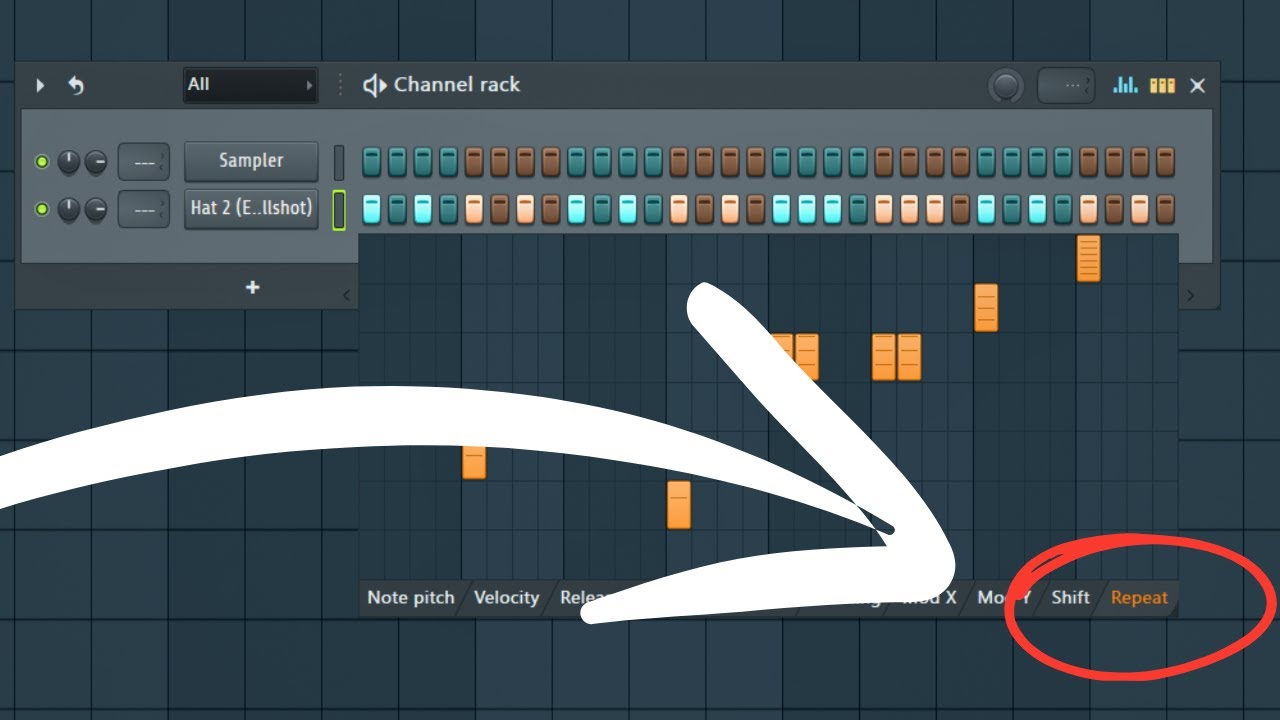This screenshot has width=1280, height=720.
Task: Mute the Sampler channel green LED
Action: tap(42, 161)
